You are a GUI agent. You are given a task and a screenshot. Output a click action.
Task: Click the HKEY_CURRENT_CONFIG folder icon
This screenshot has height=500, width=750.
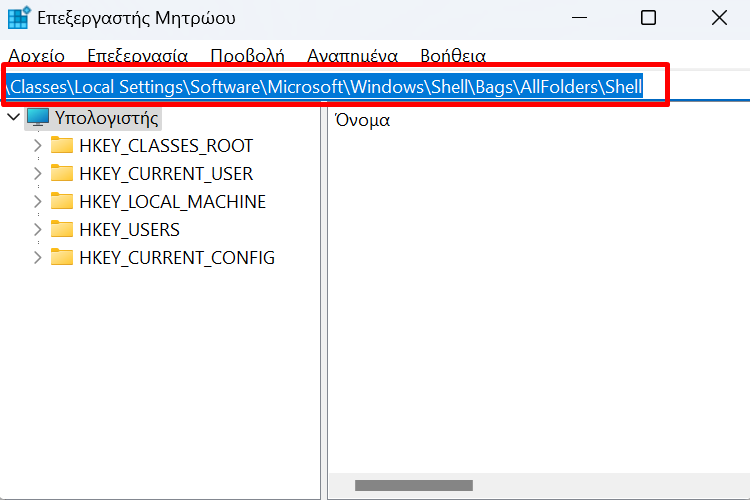[x=62, y=257]
